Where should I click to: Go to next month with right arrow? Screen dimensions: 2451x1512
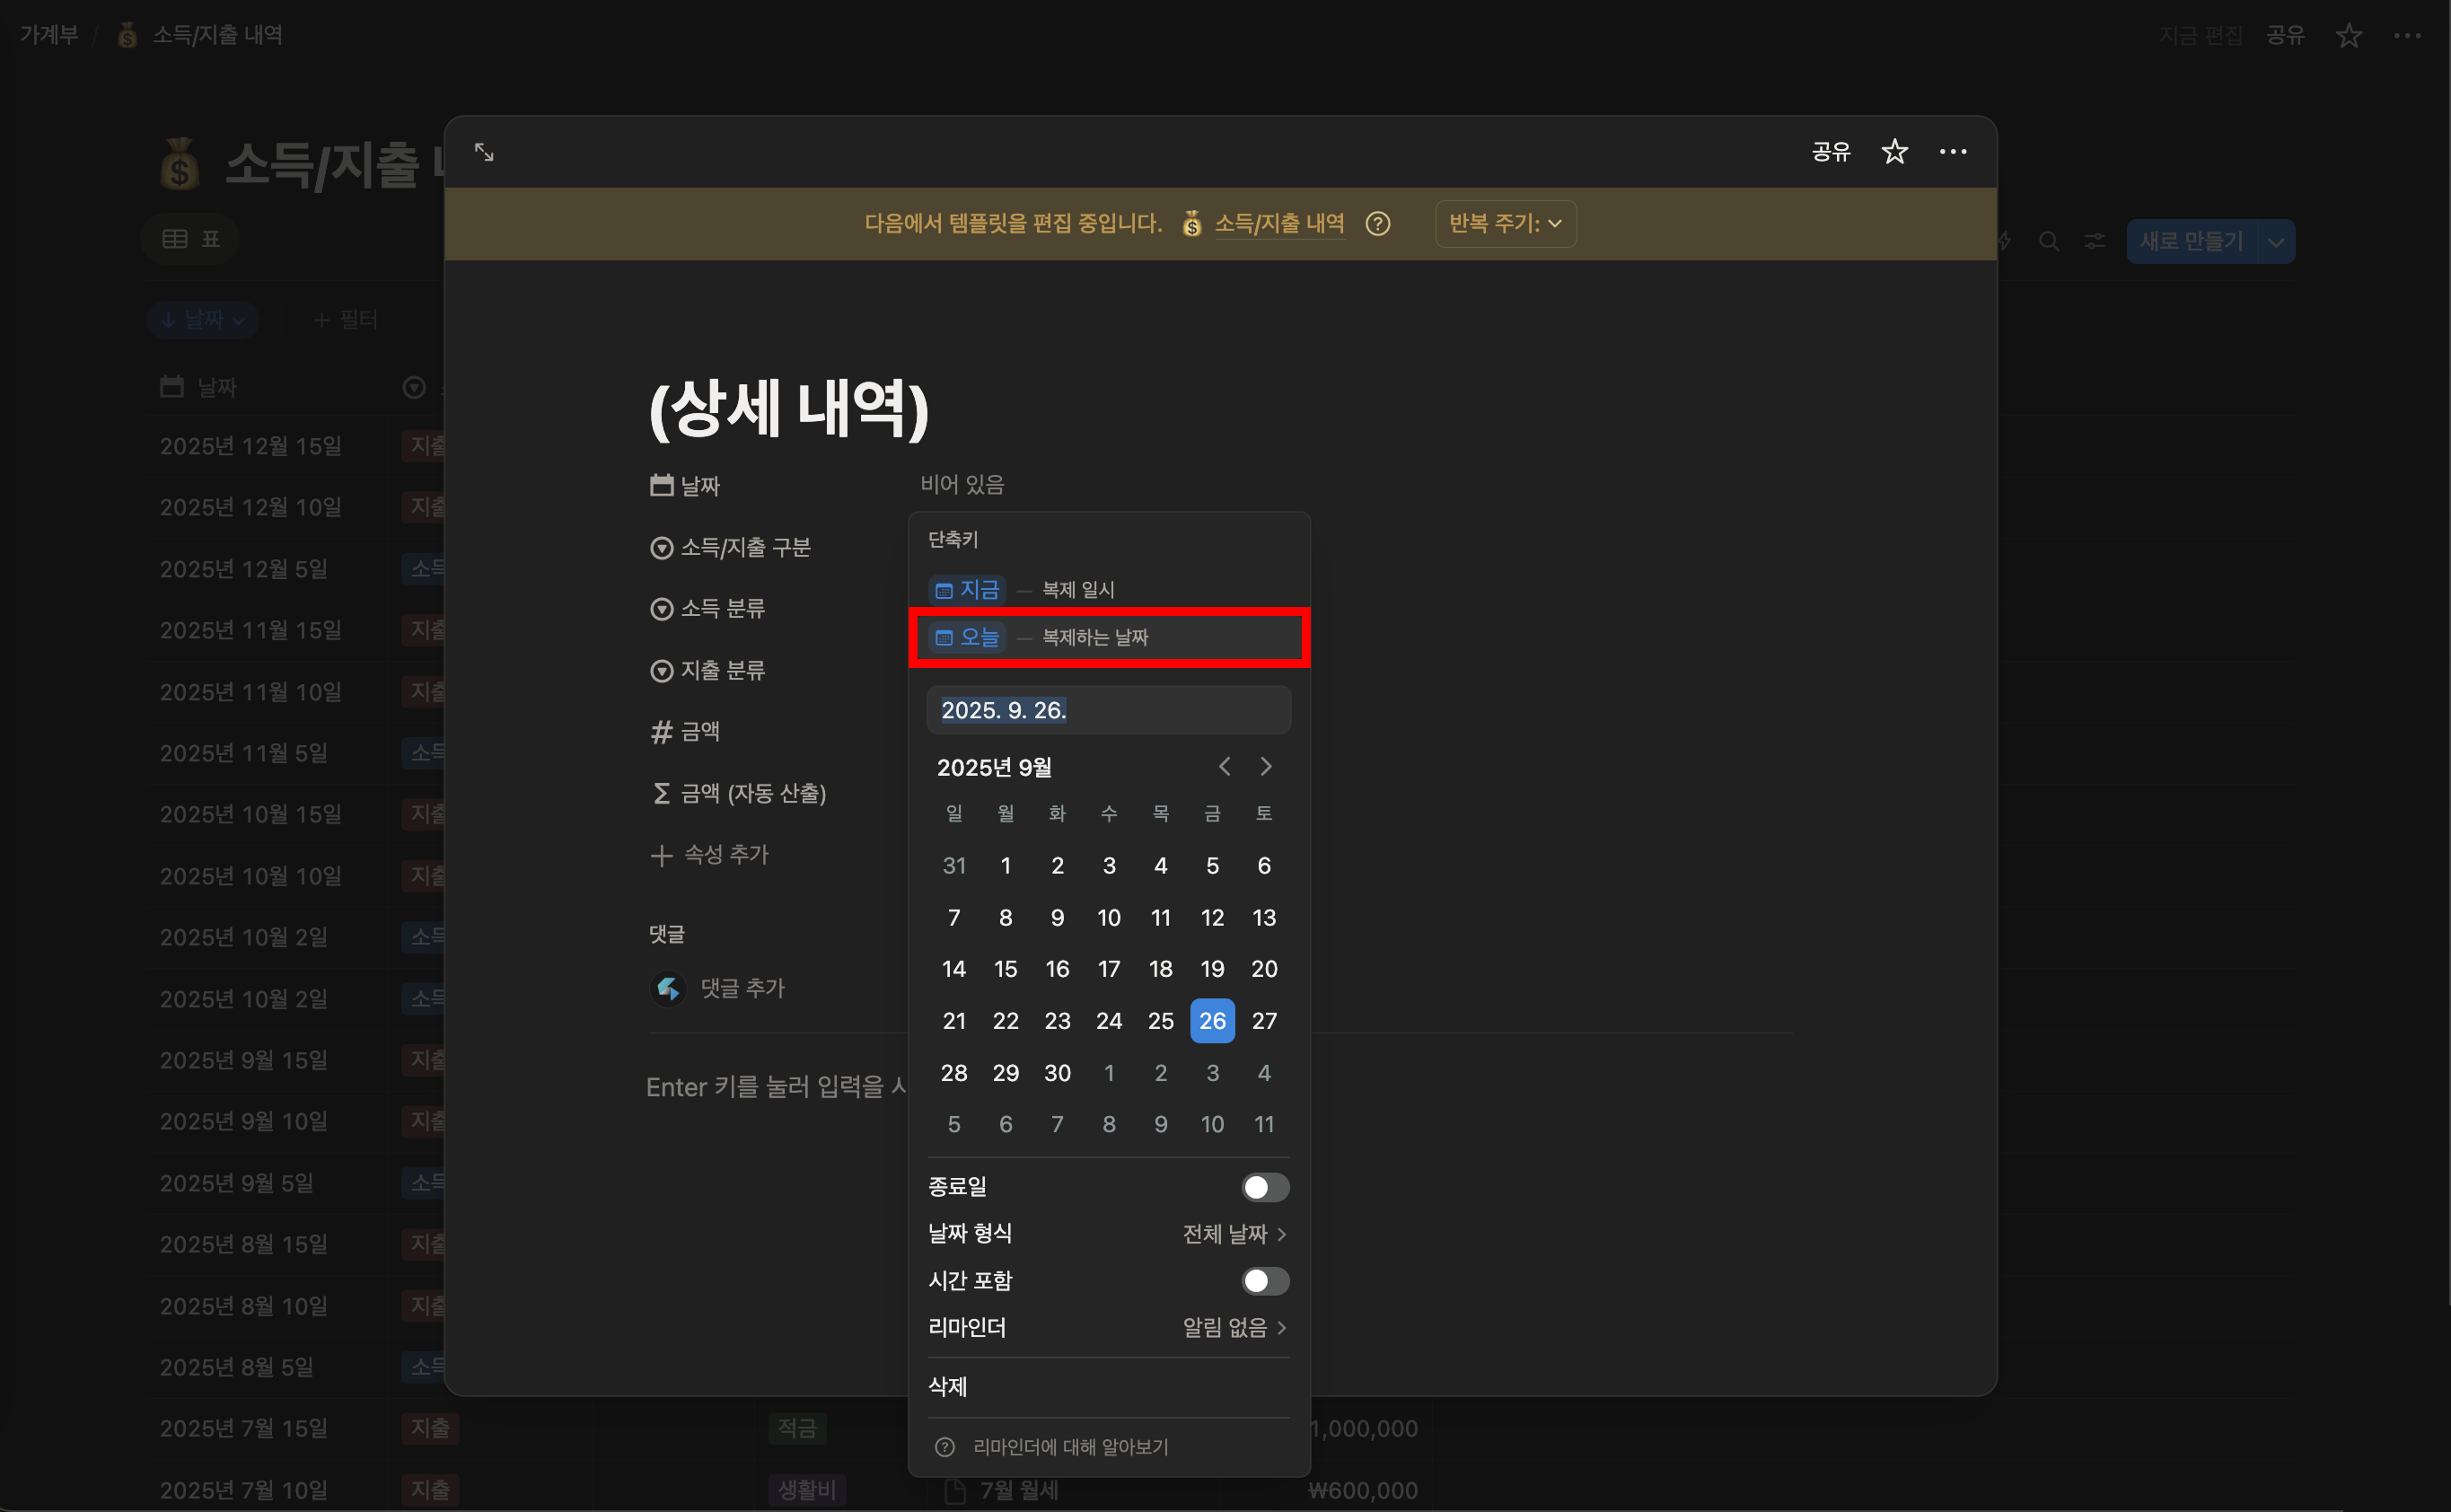click(x=1266, y=767)
